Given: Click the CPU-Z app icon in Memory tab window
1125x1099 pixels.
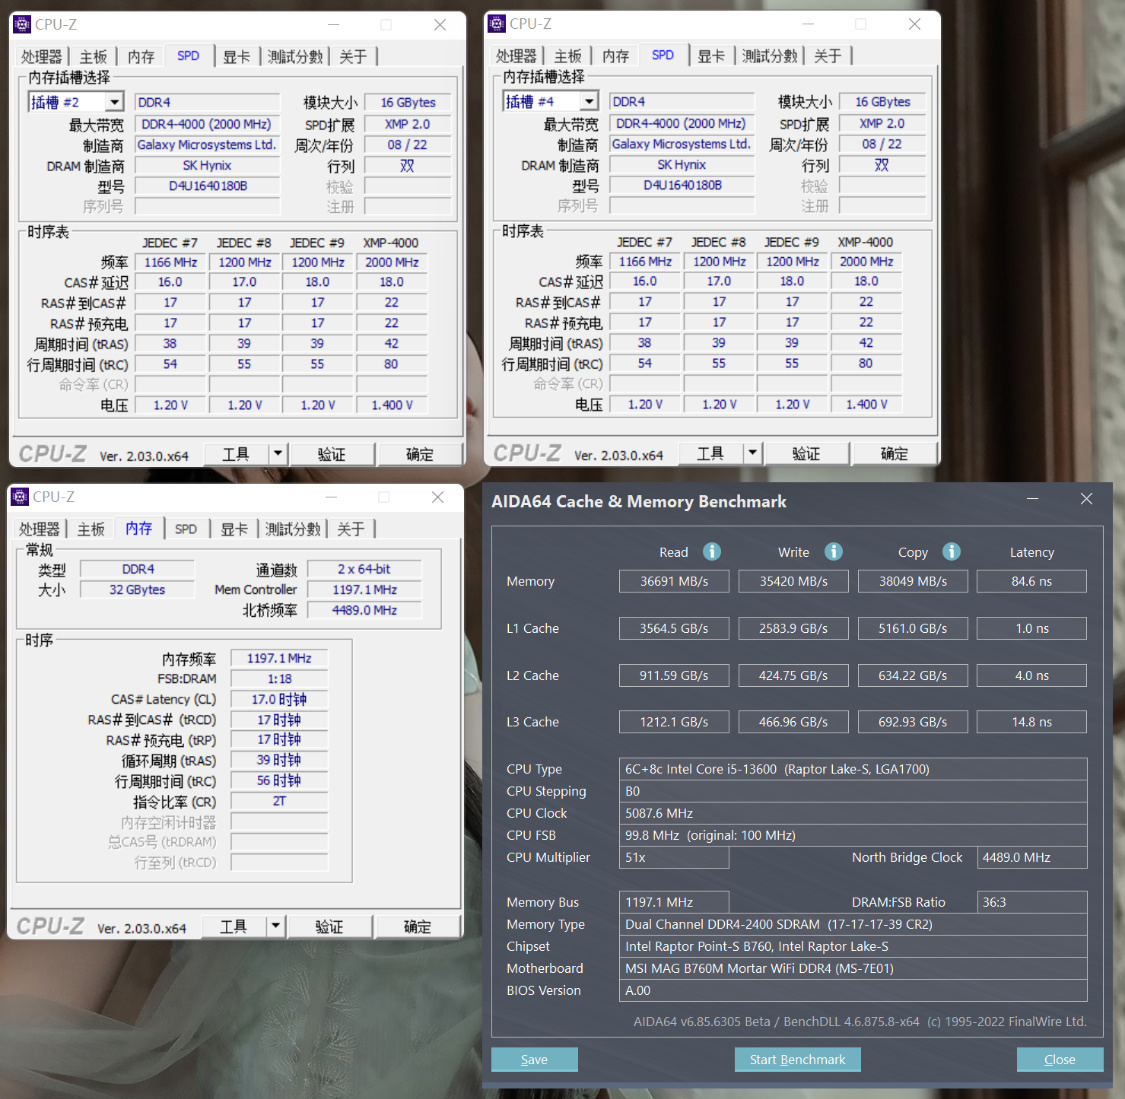Looking at the screenshot, I should click(x=20, y=496).
